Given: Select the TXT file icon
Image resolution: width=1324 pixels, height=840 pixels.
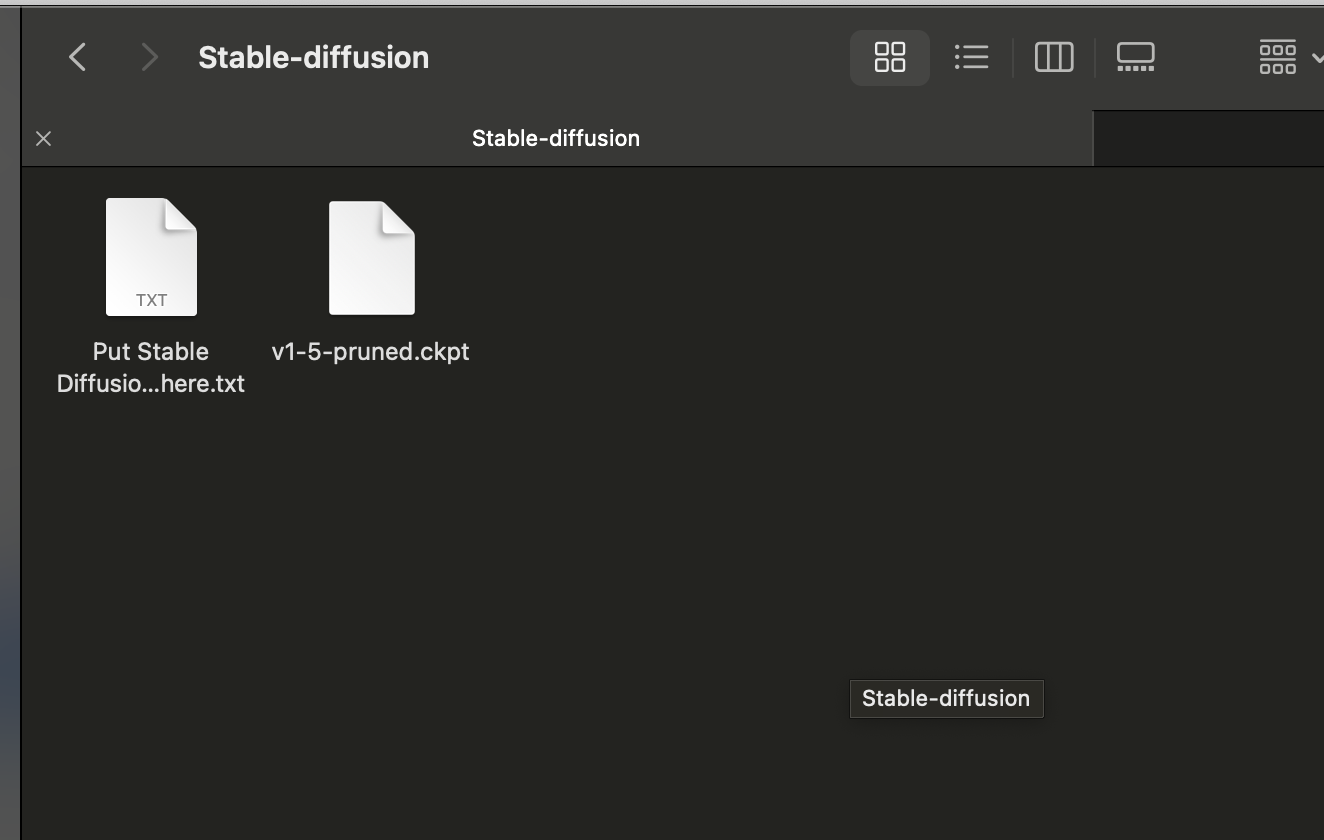Looking at the screenshot, I should [x=151, y=257].
